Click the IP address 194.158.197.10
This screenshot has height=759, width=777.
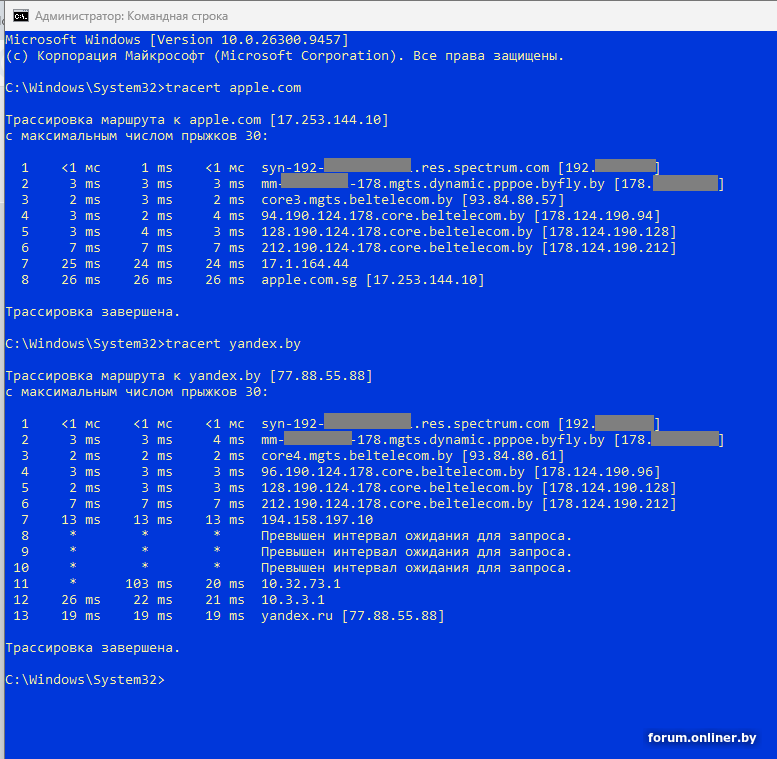point(317,520)
